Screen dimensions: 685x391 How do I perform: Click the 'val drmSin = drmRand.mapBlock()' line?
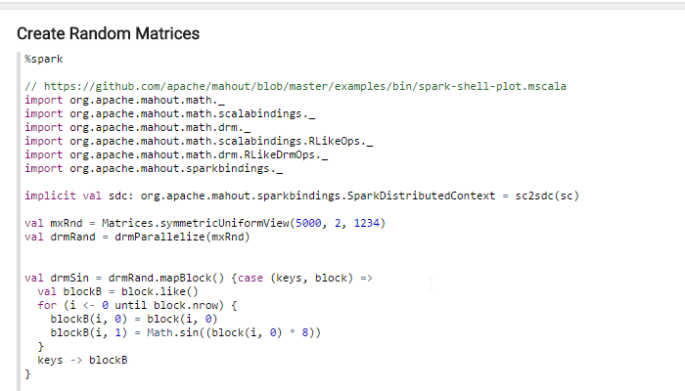198,278
